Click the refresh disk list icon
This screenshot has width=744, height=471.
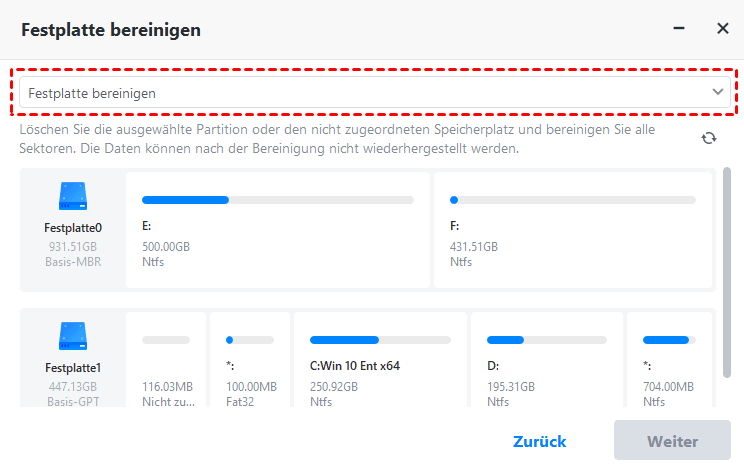[709, 138]
